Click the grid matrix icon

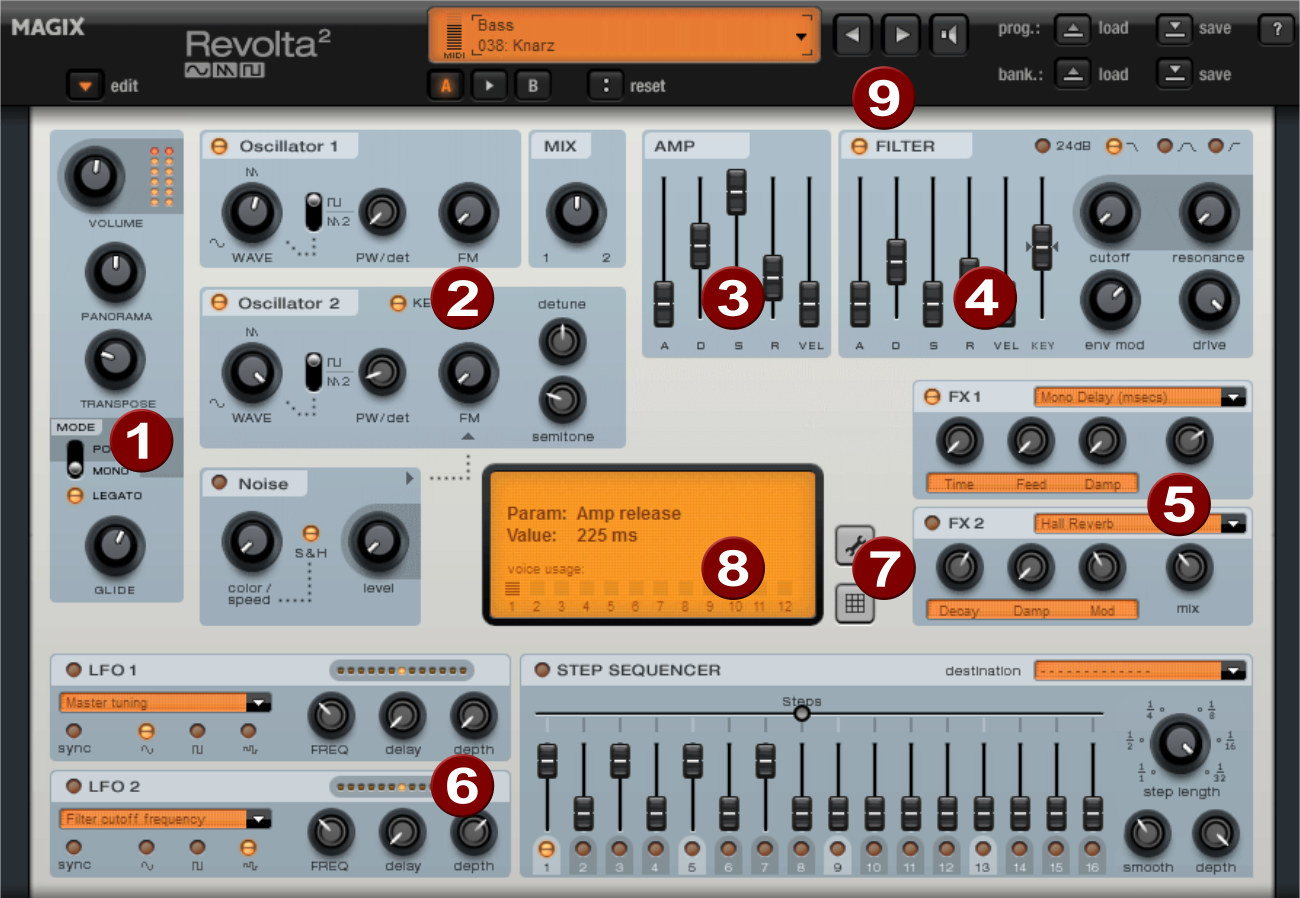pos(855,603)
